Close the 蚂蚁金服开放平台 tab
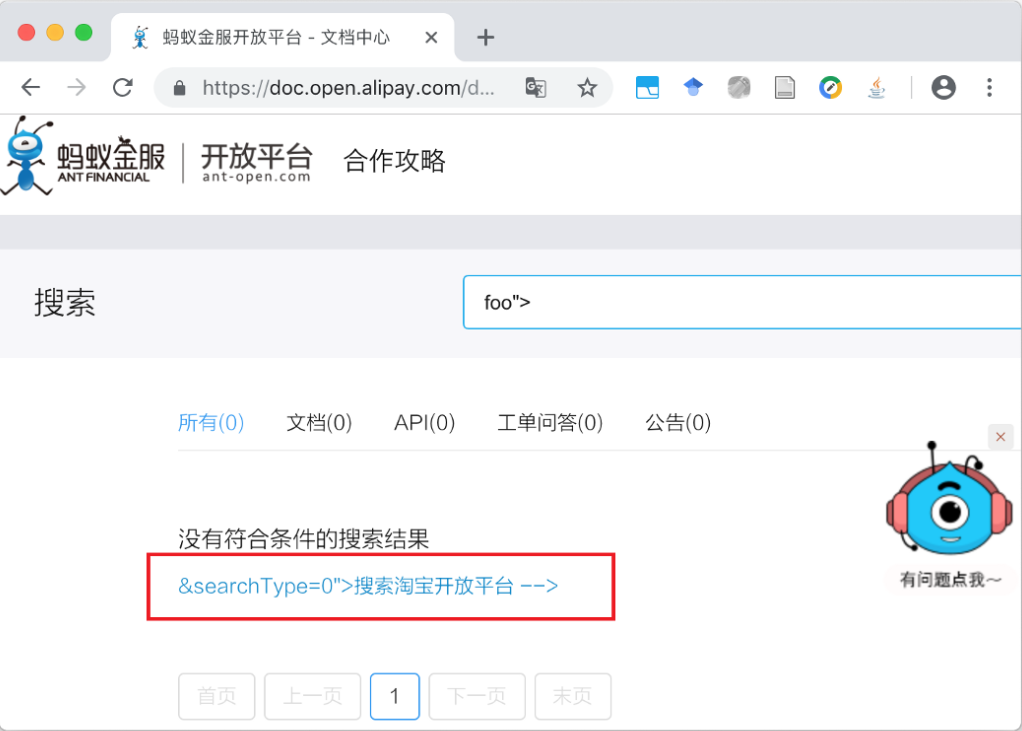The height and width of the screenshot is (731, 1022). pyautogui.click(x=431, y=38)
